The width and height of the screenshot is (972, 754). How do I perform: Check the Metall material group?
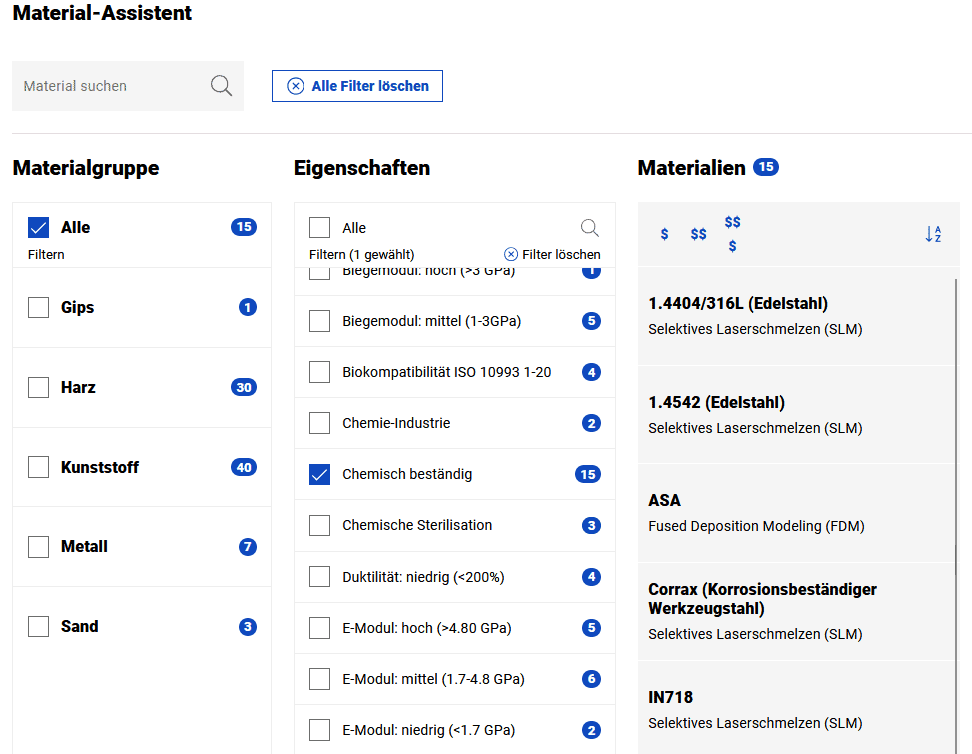pos(38,547)
